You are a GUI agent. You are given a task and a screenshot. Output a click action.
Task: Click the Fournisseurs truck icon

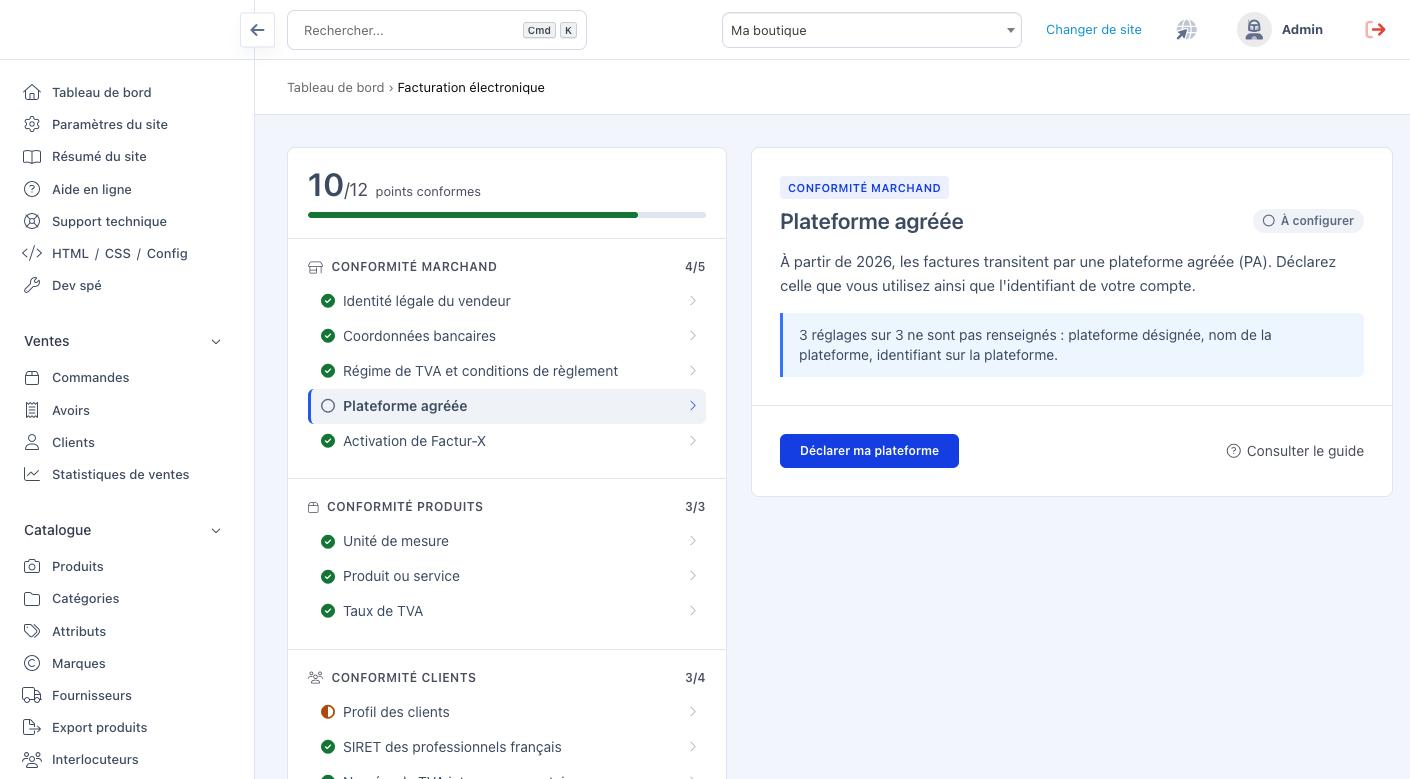point(33,695)
